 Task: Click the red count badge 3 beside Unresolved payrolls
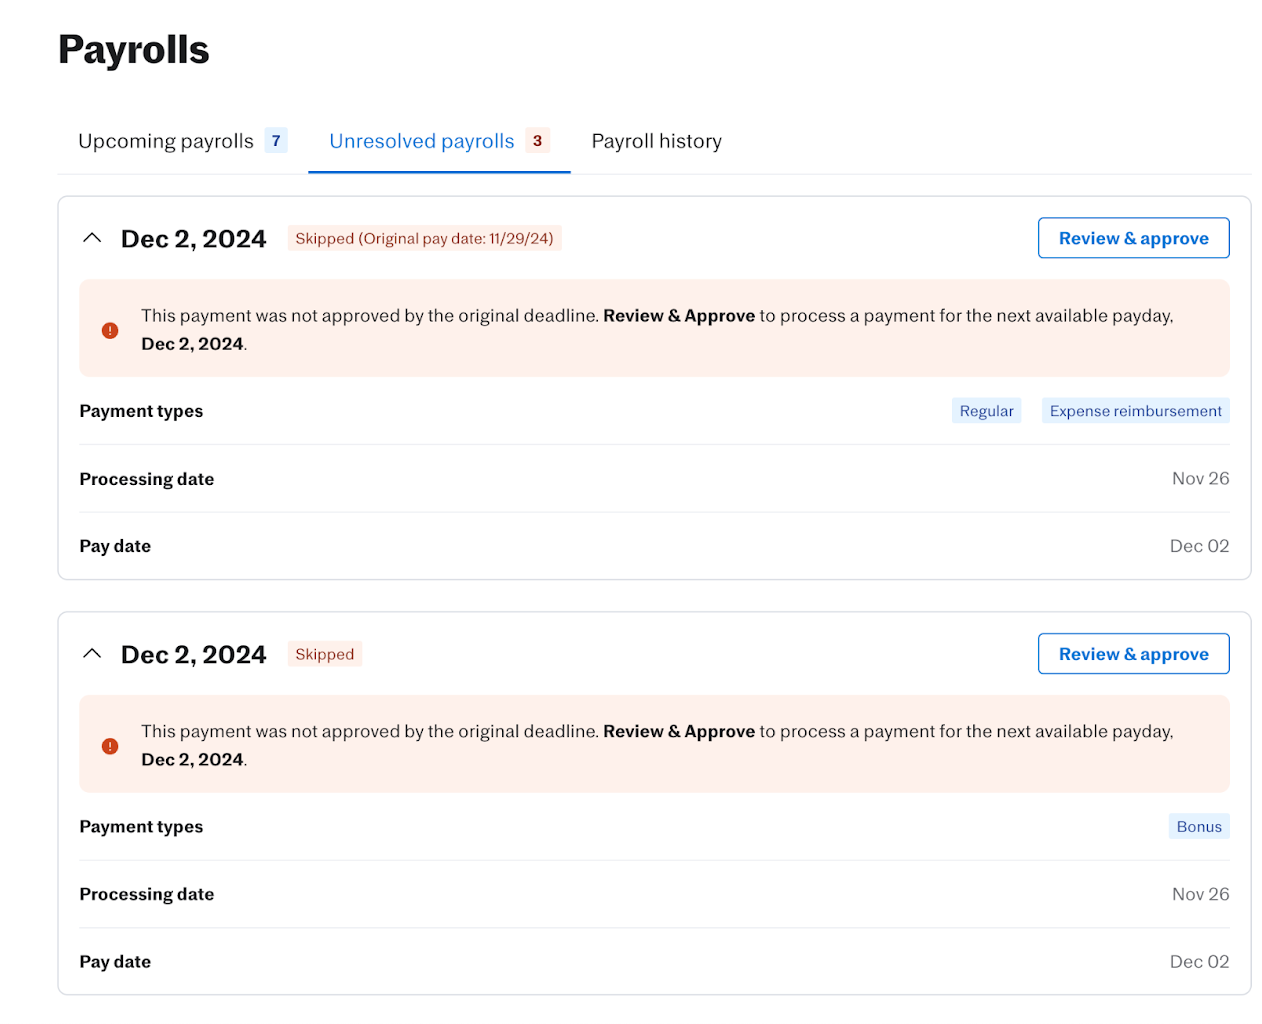(x=537, y=141)
